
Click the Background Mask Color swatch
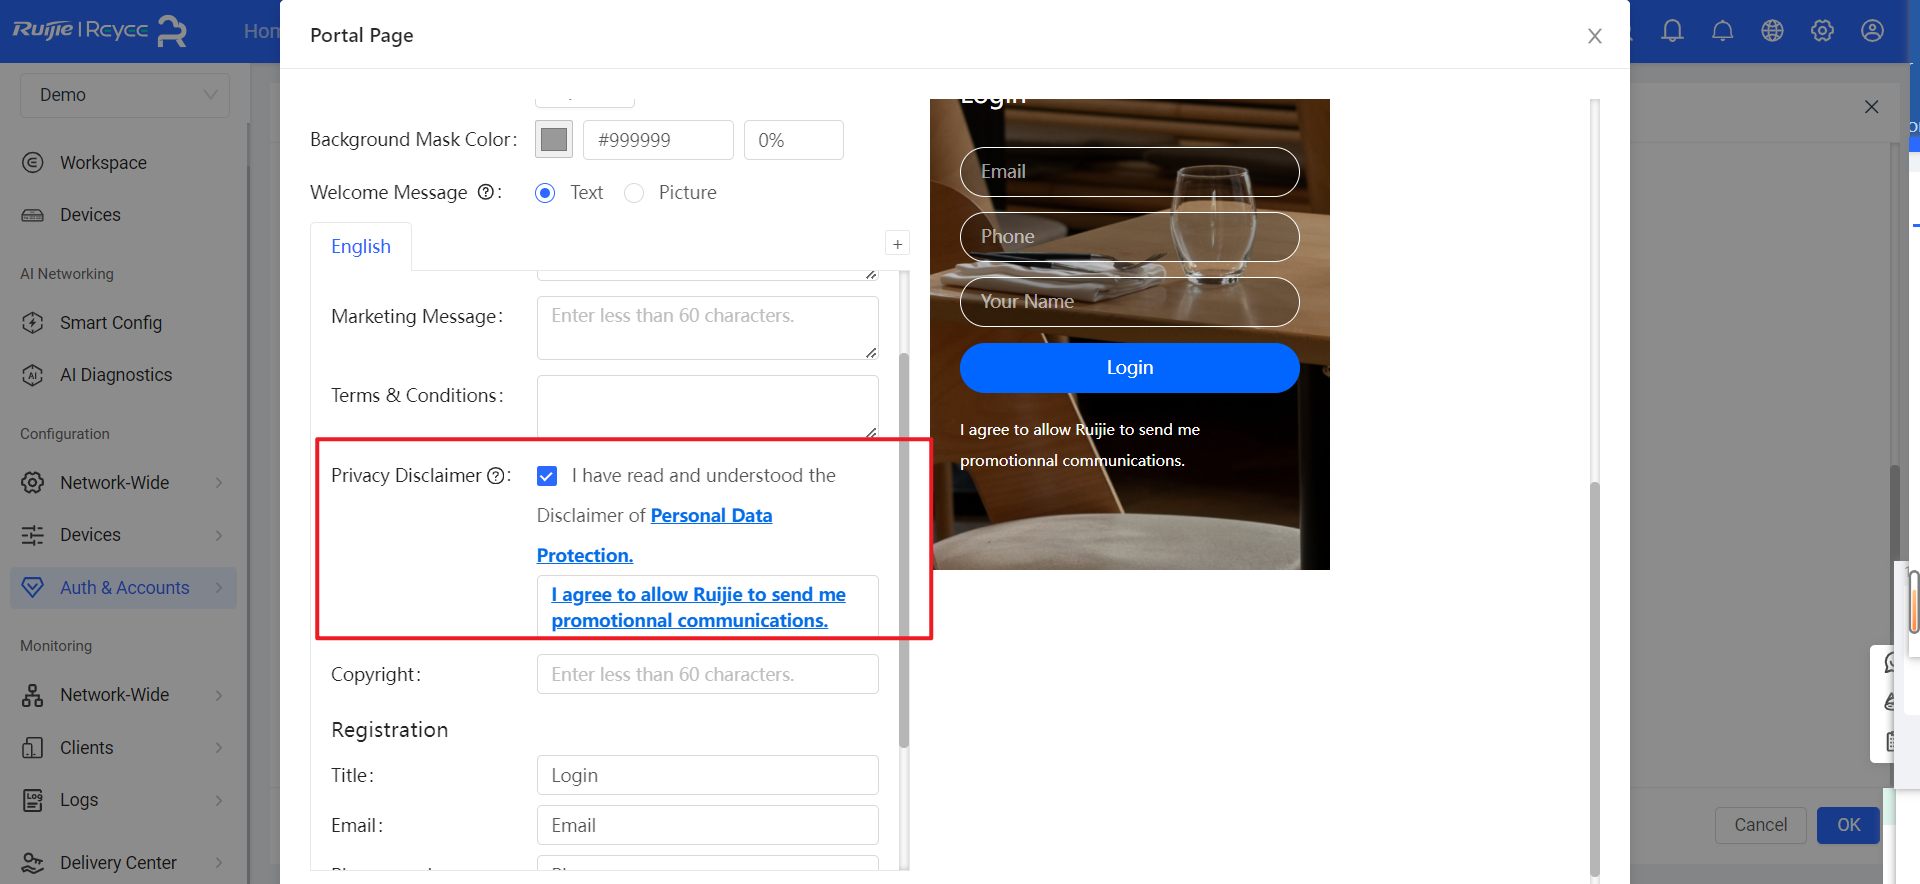point(554,140)
